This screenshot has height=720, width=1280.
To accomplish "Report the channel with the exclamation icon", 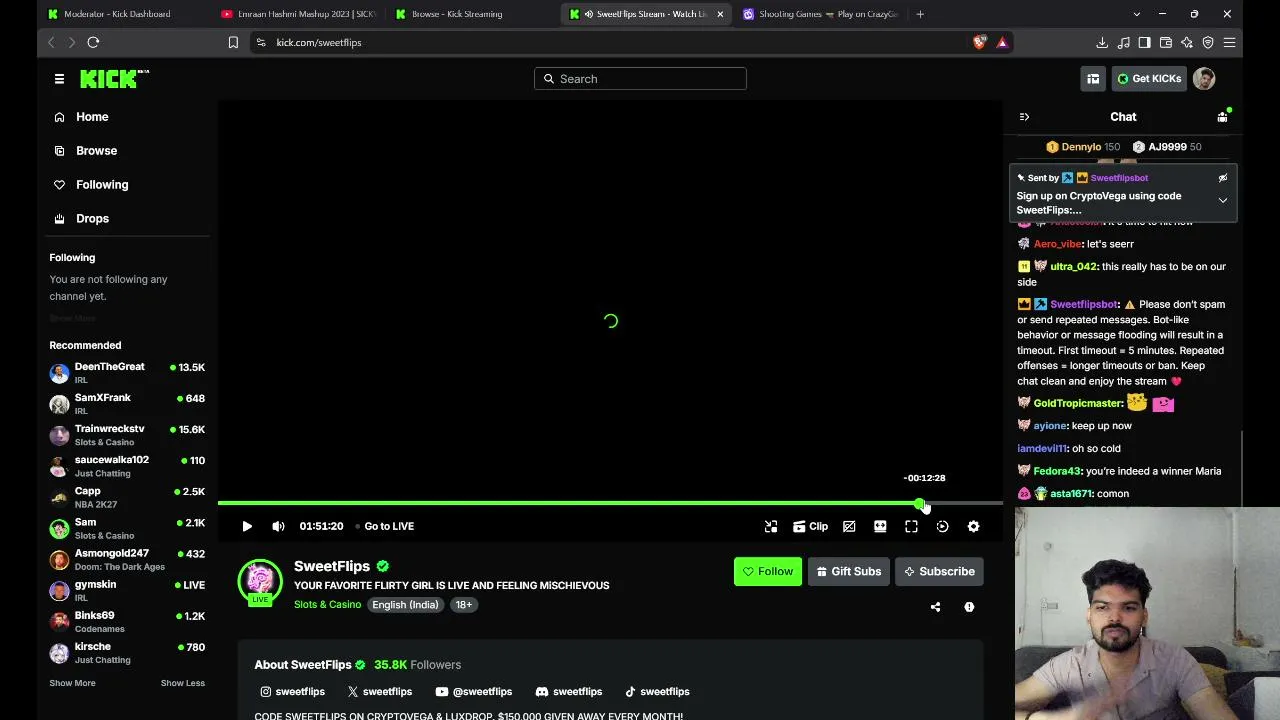I will point(969,607).
